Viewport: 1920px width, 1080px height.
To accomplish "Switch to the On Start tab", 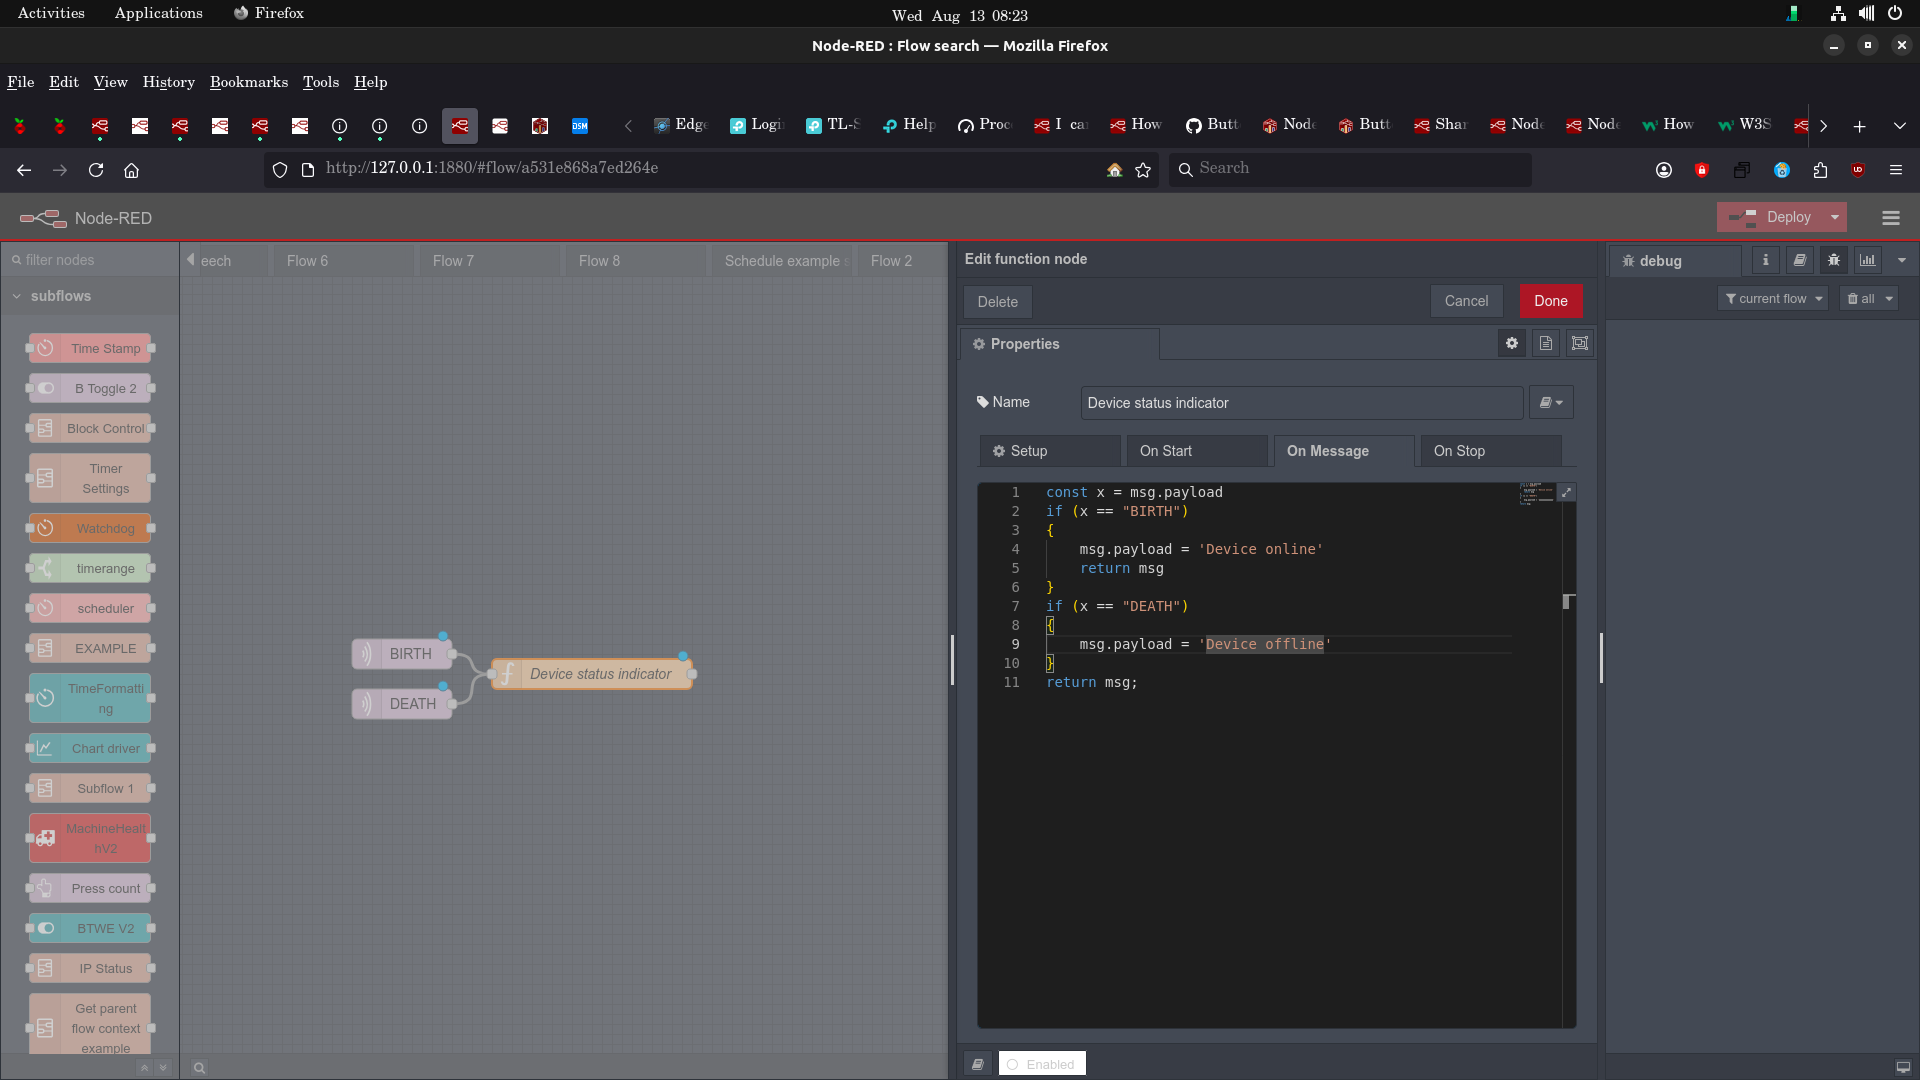I will [1196, 451].
